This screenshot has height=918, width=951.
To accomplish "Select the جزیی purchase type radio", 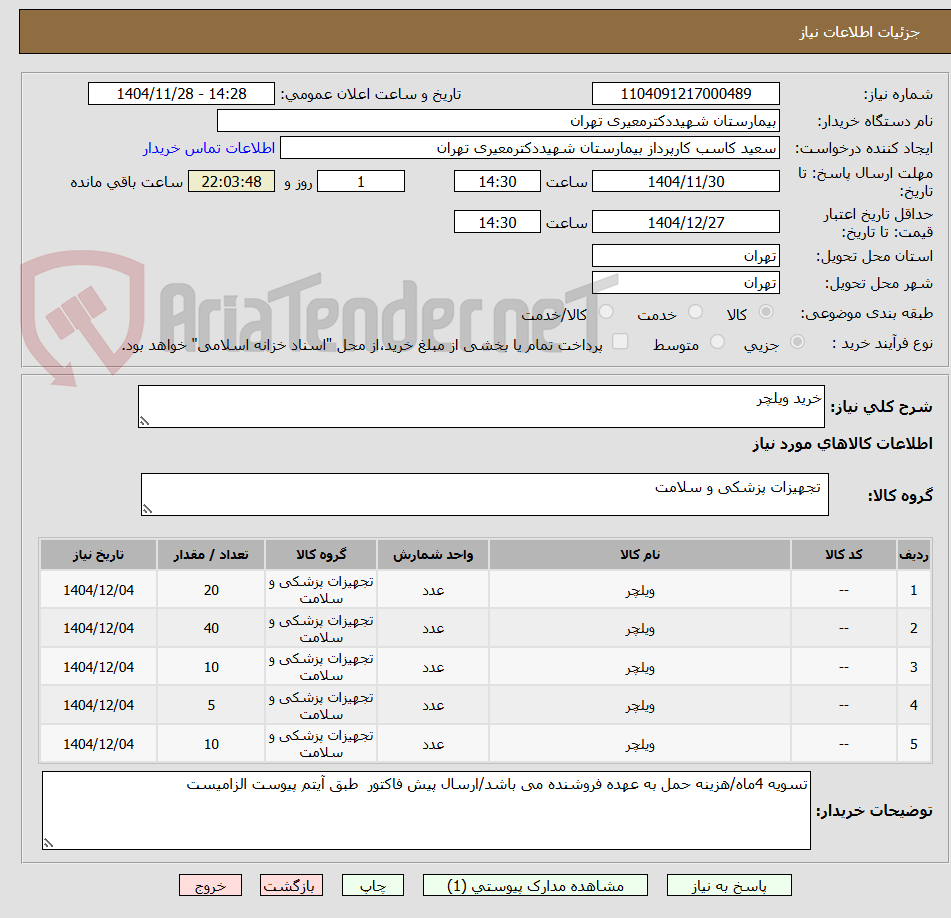I will point(798,342).
